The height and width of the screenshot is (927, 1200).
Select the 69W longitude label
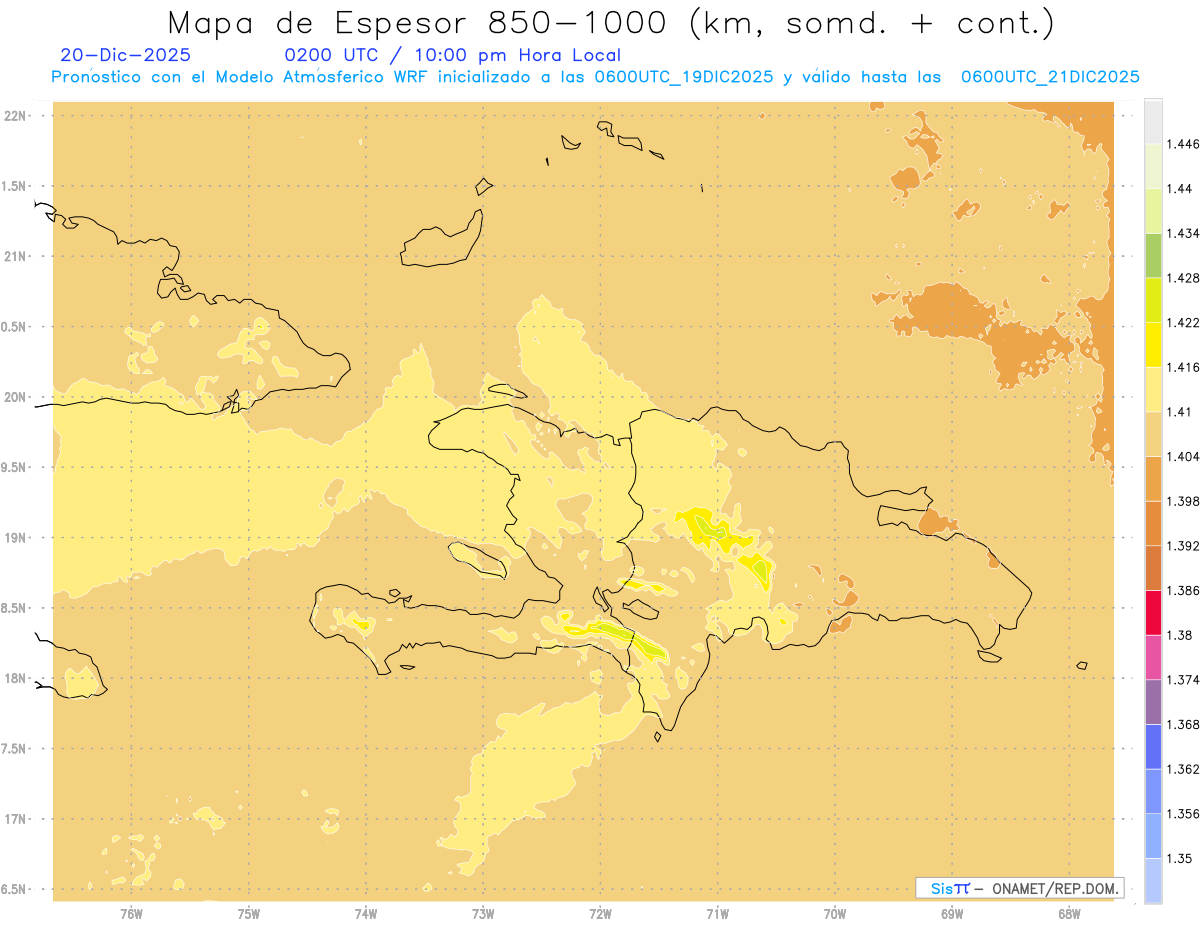pos(951,913)
